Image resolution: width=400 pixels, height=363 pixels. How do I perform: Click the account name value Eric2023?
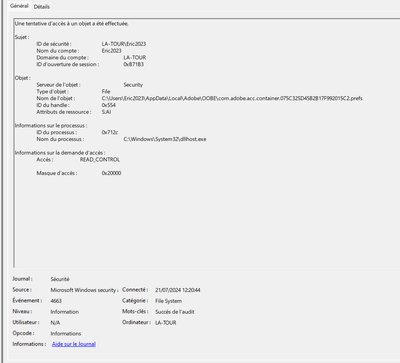coord(111,51)
